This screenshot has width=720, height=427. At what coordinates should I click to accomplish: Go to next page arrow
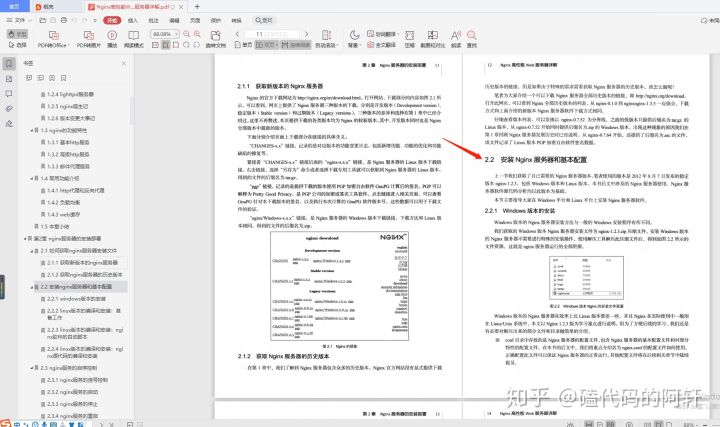coord(306,34)
